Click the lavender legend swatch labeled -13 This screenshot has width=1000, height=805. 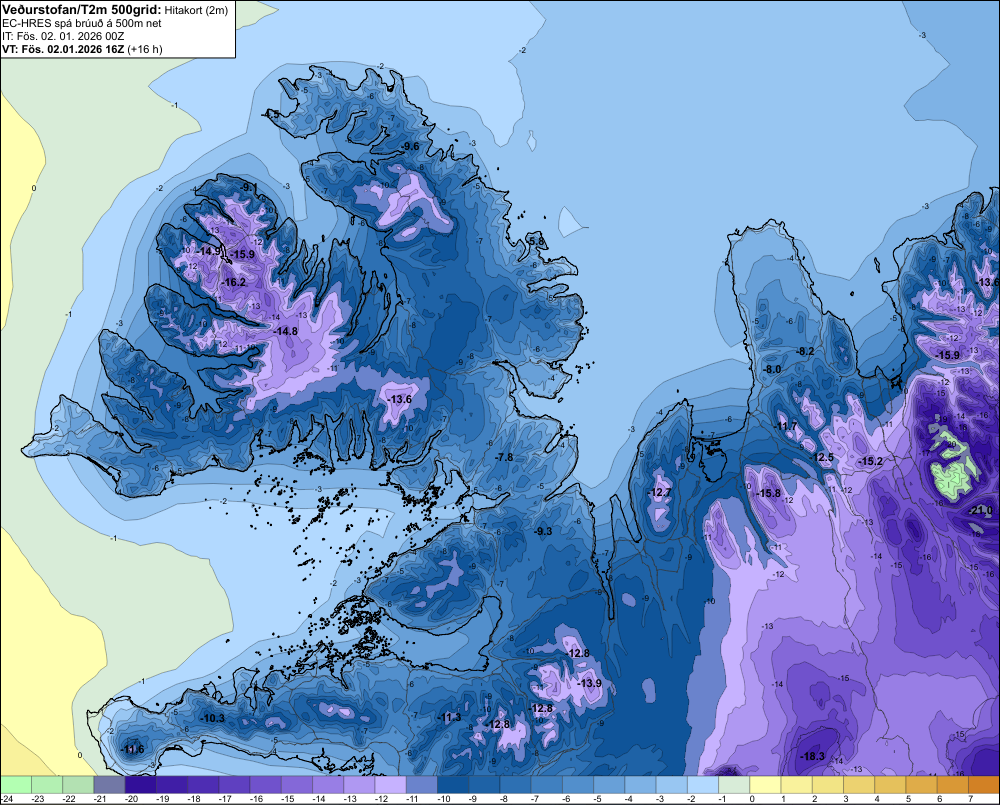pyautogui.click(x=359, y=784)
